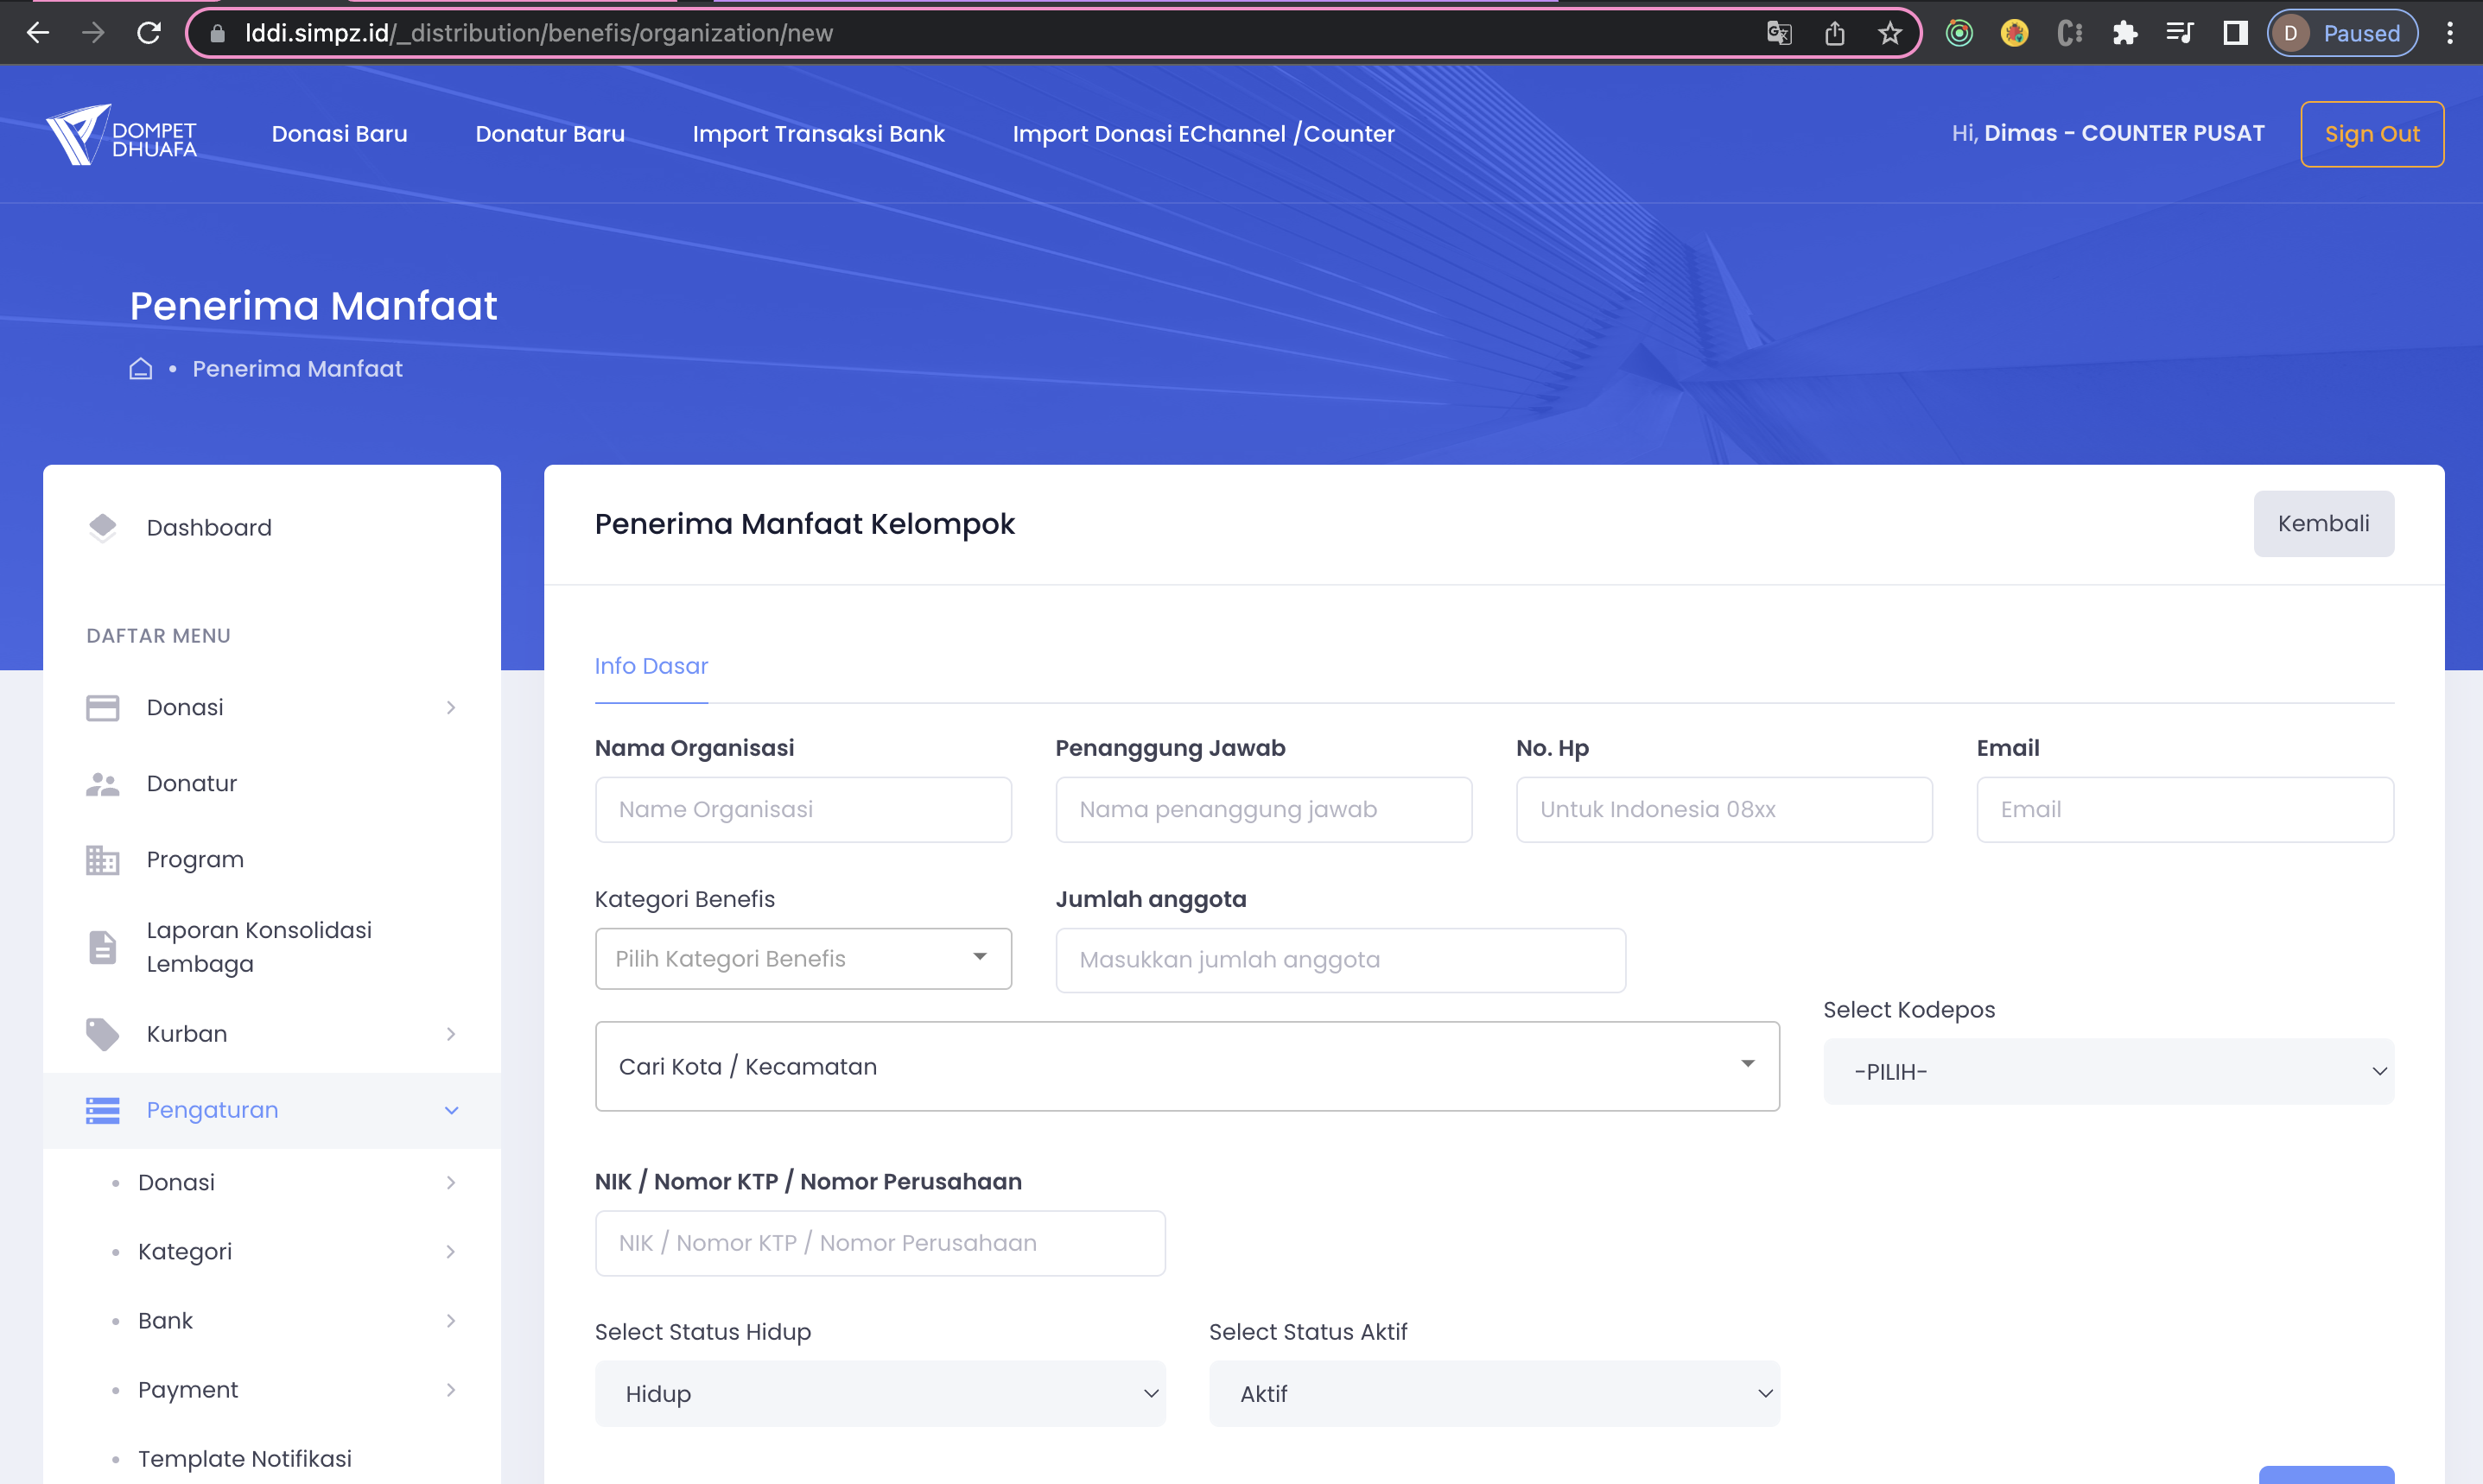Screen dimensions: 2483x1484
Task: Open Import Transaksi Bank menu
Action: coord(818,134)
